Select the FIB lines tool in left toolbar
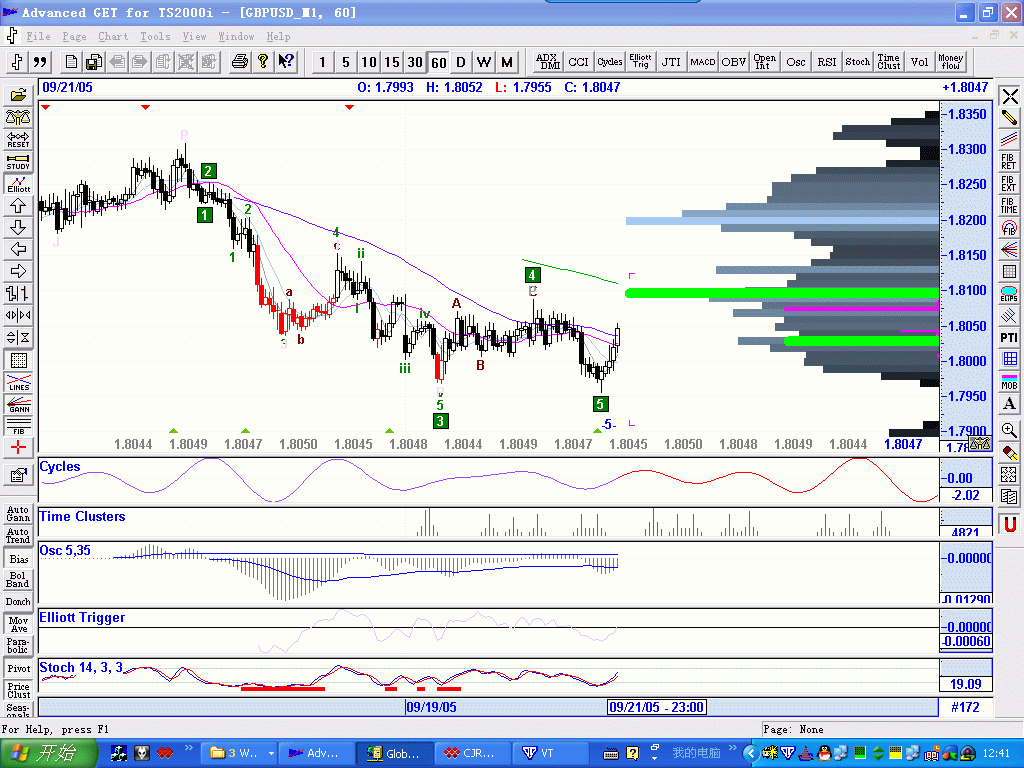1024x768 pixels. [x=18, y=426]
